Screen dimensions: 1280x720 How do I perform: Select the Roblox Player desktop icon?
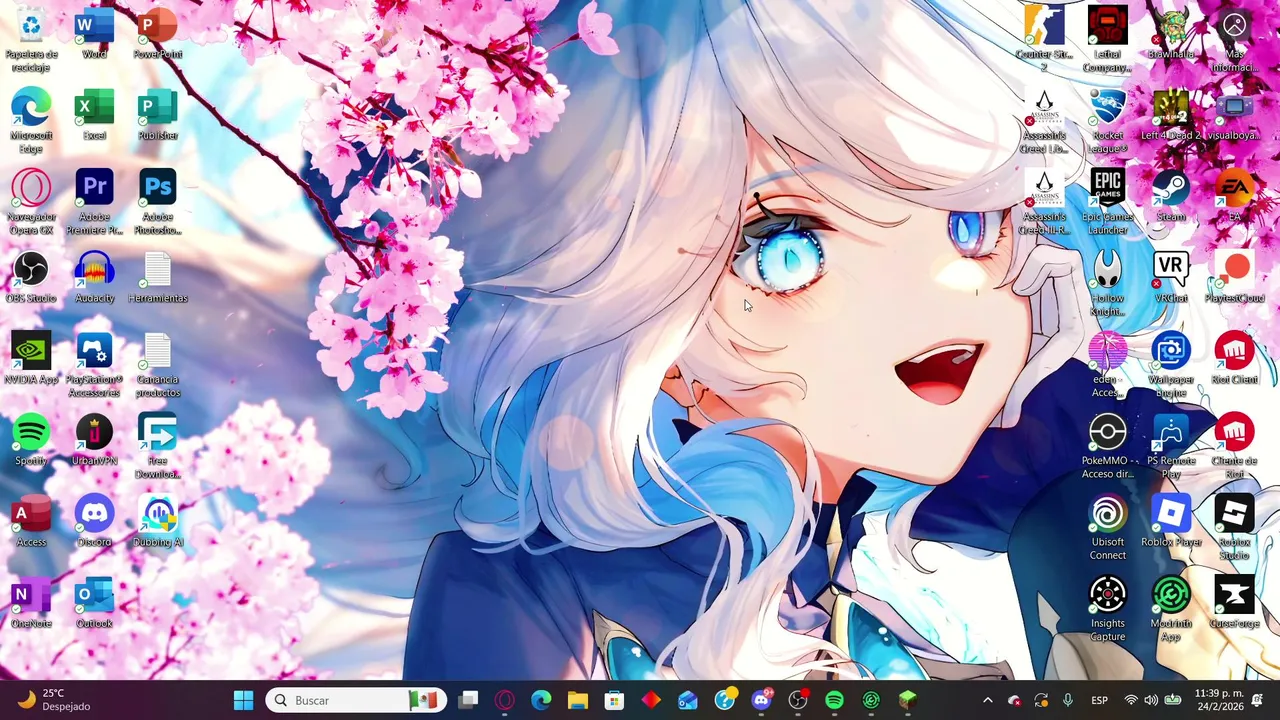pos(1170,520)
